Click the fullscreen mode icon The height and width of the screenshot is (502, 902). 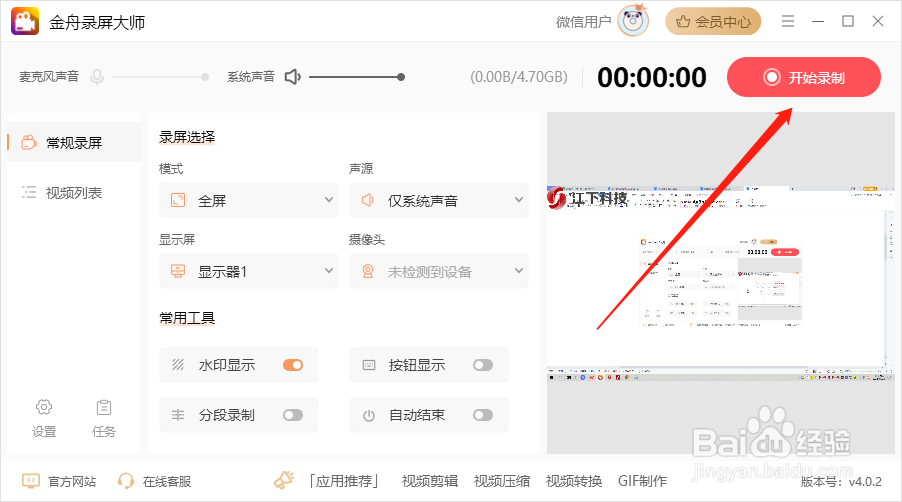pyautogui.click(x=178, y=200)
